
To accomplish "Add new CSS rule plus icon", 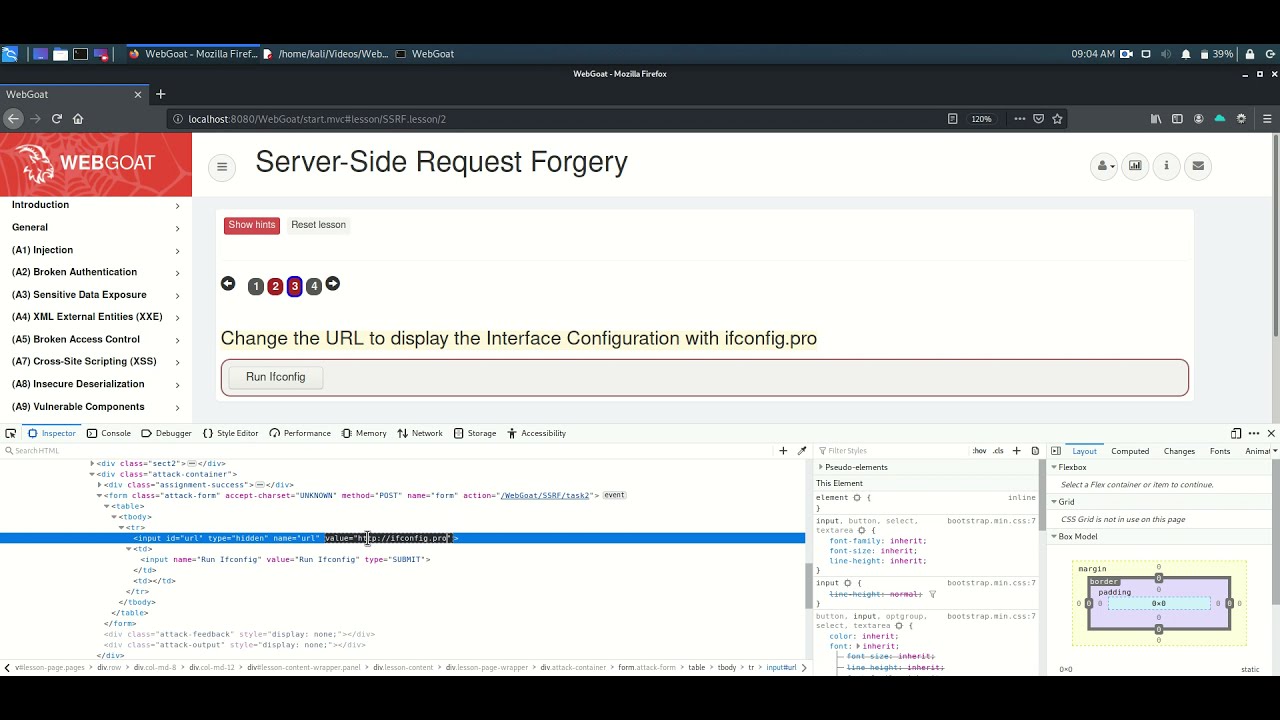I will click(x=1017, y=451).
